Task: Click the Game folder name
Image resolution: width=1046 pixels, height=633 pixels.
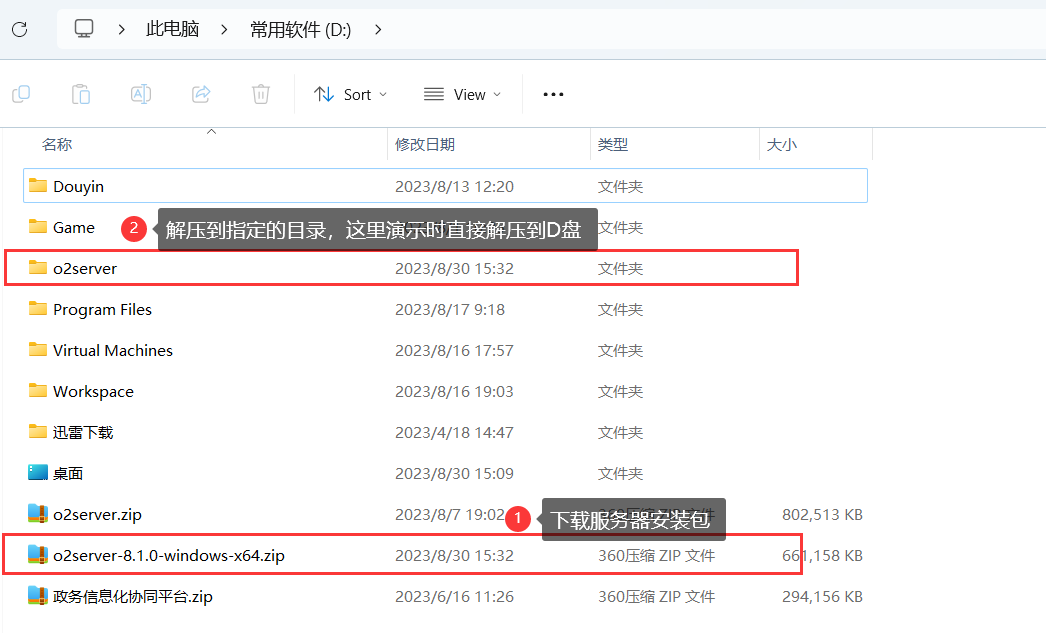Action: (74, 227)
